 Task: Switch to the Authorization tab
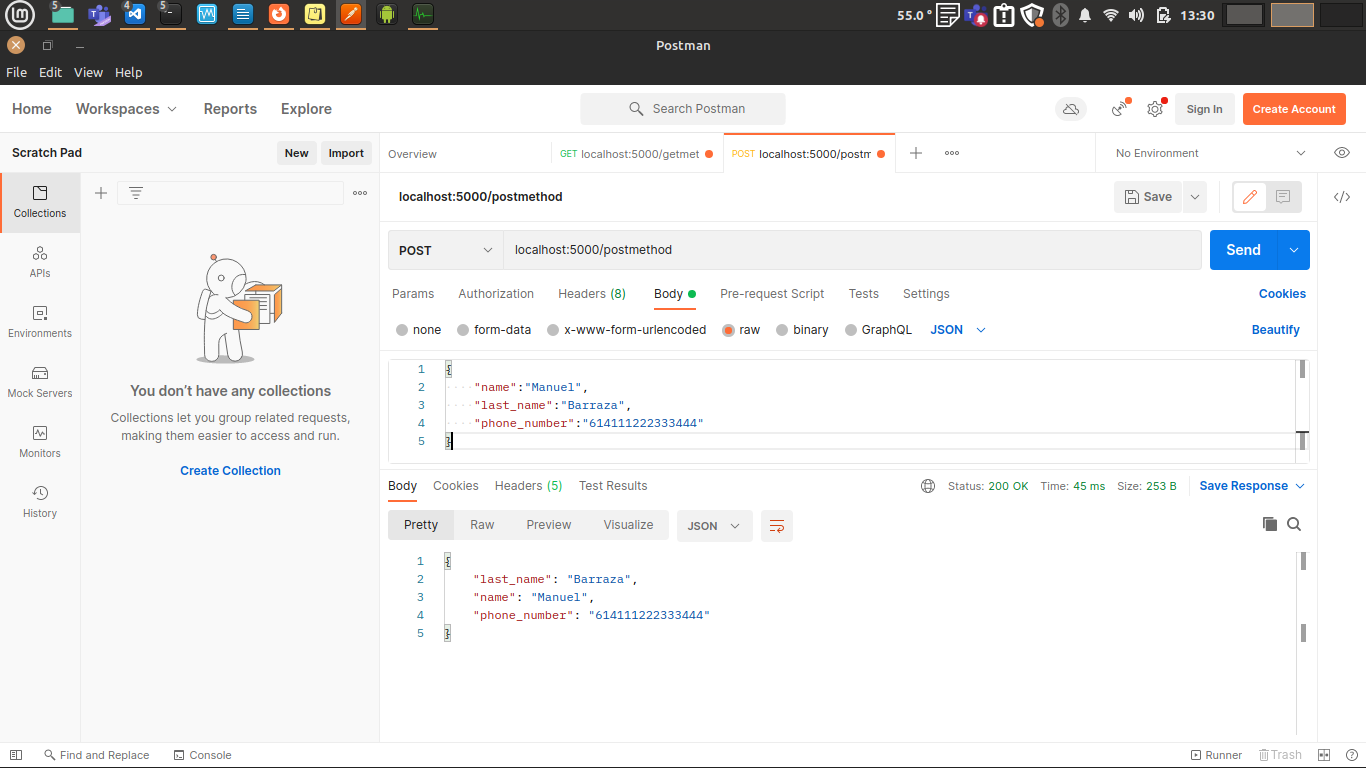point(496,294)
